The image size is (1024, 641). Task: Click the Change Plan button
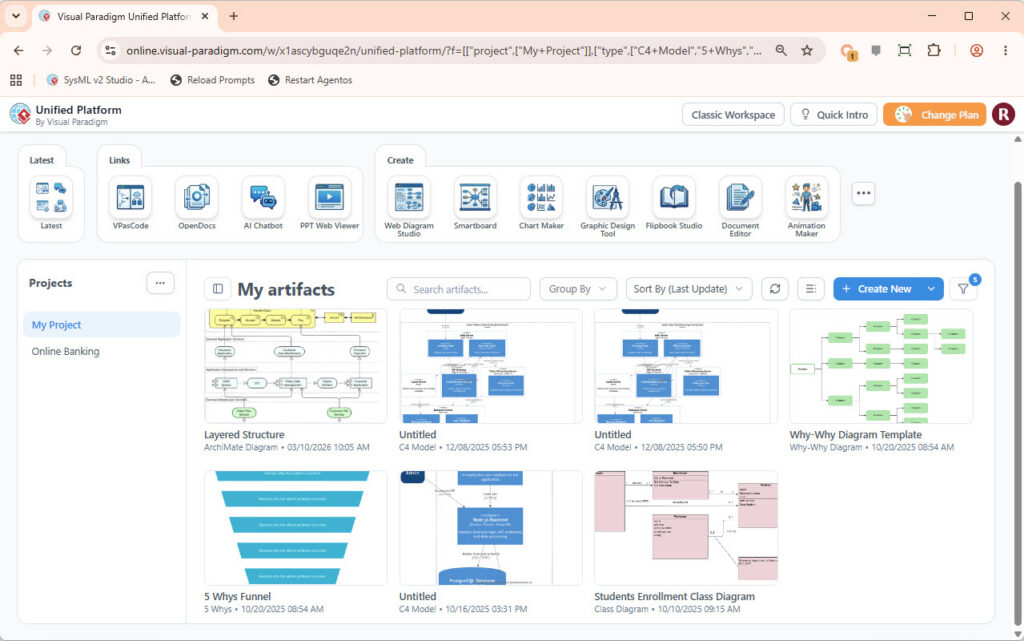pyautogui.click(x=935, y=114)
